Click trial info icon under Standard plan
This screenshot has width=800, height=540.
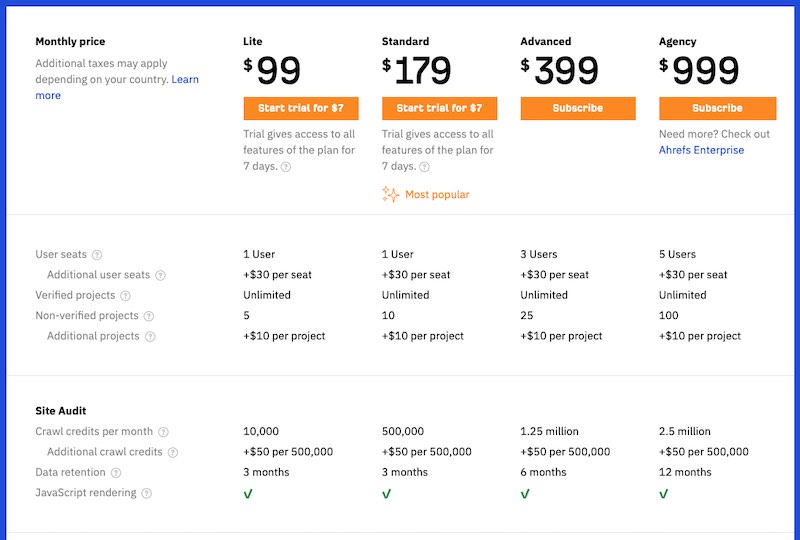(x=424, y=167)
